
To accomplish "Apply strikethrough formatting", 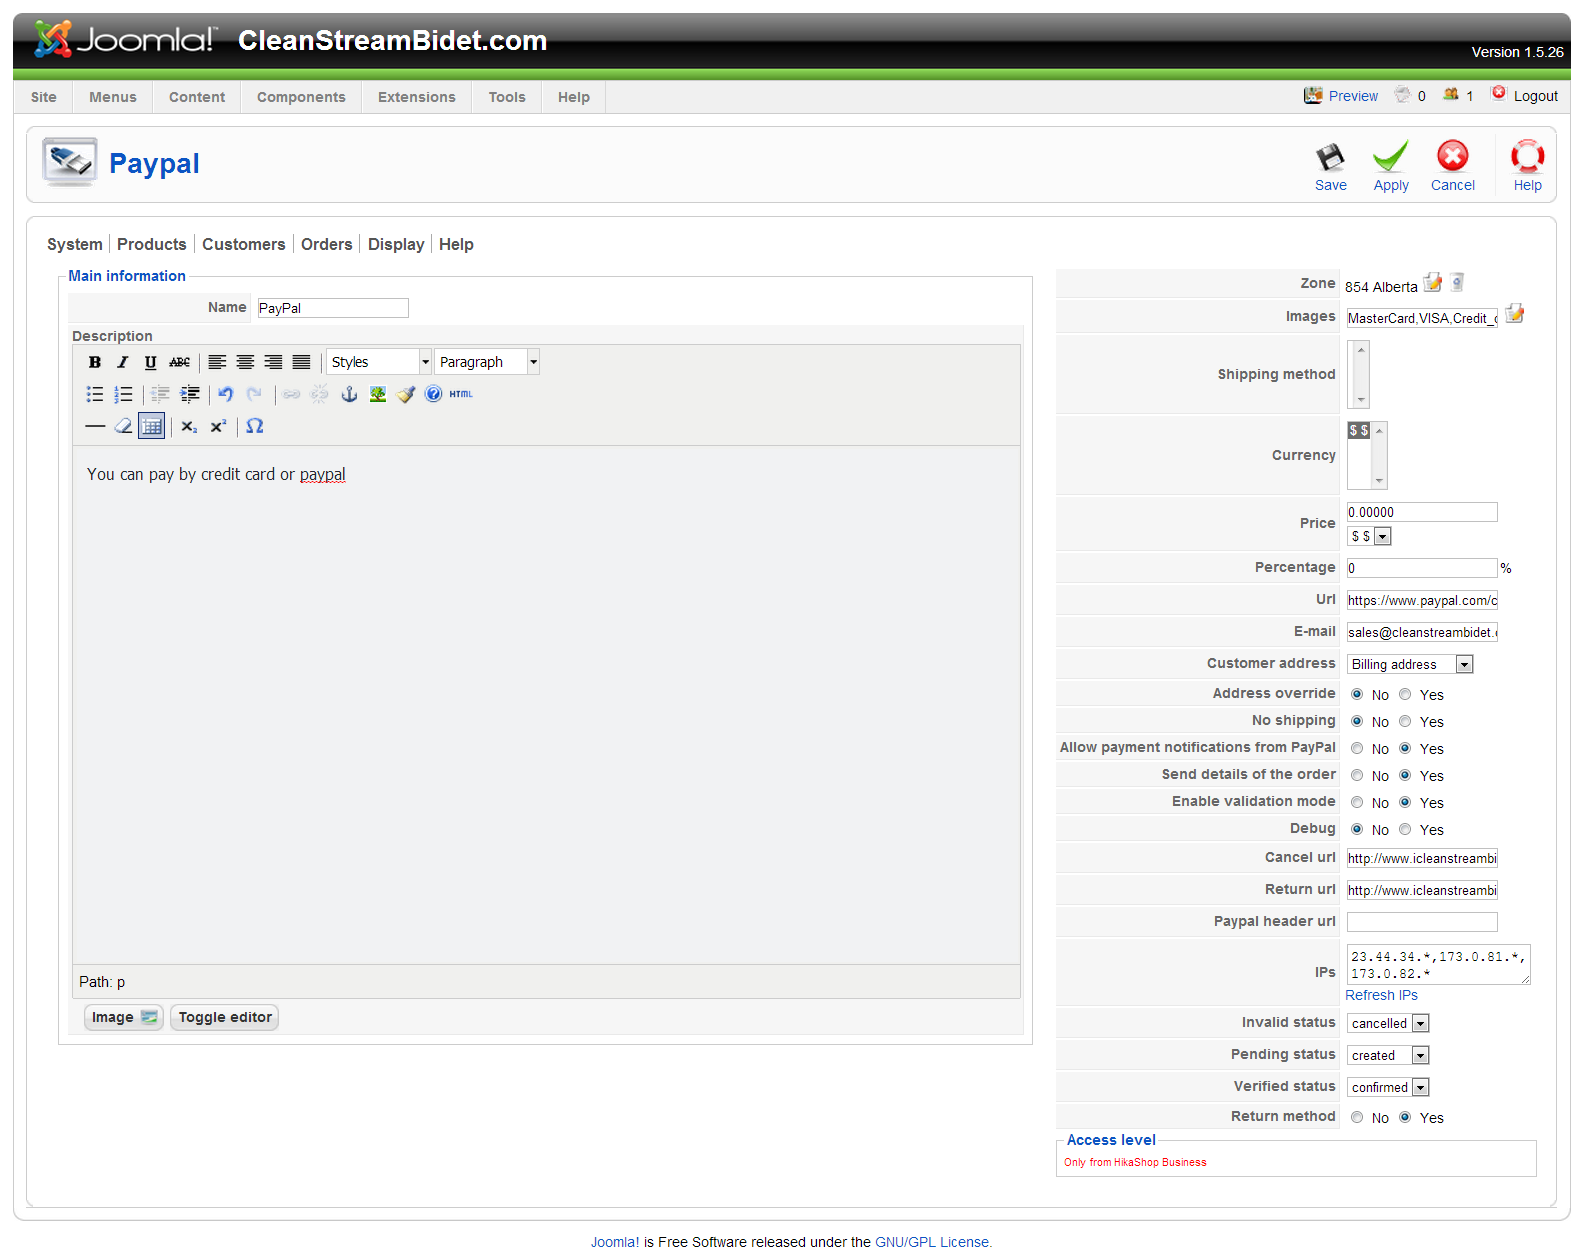I will tap(179, 362).
